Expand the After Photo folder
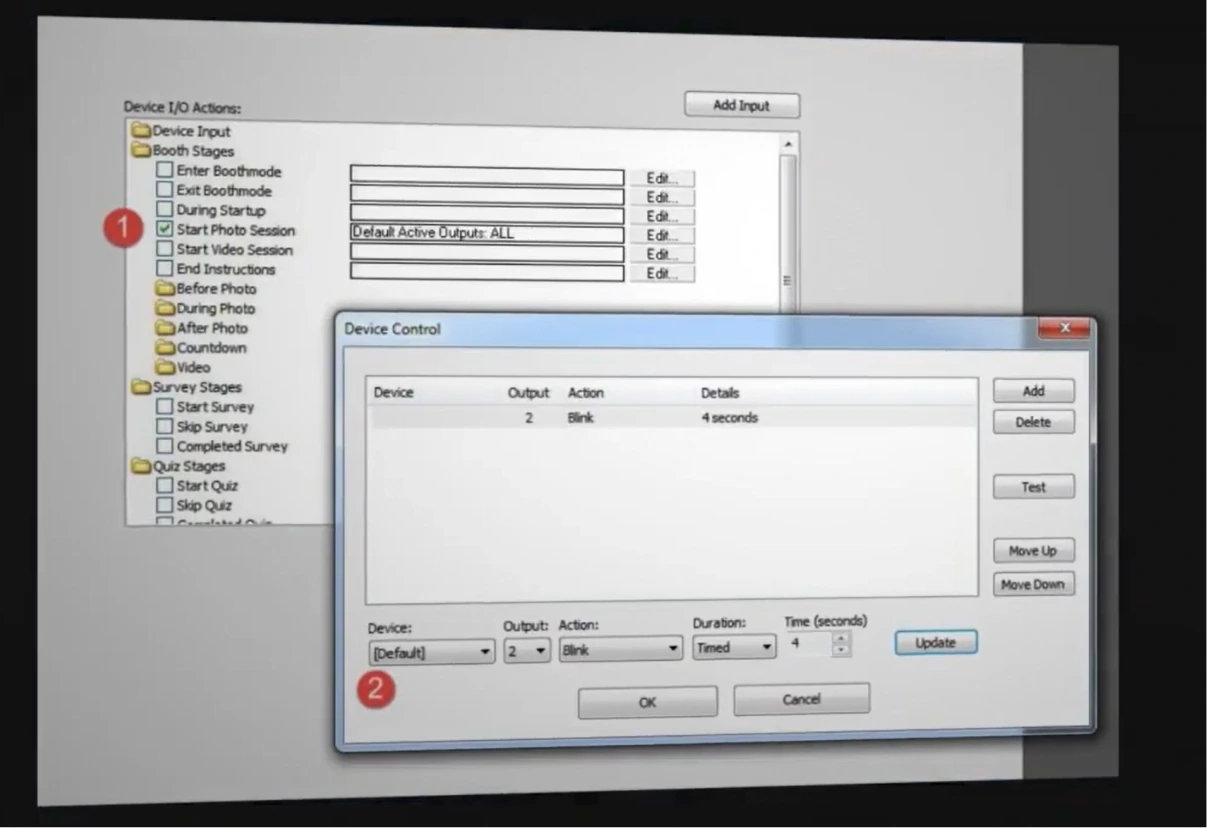The width and height of the screenshot is (1207, 828). click(x=201, y=328)
